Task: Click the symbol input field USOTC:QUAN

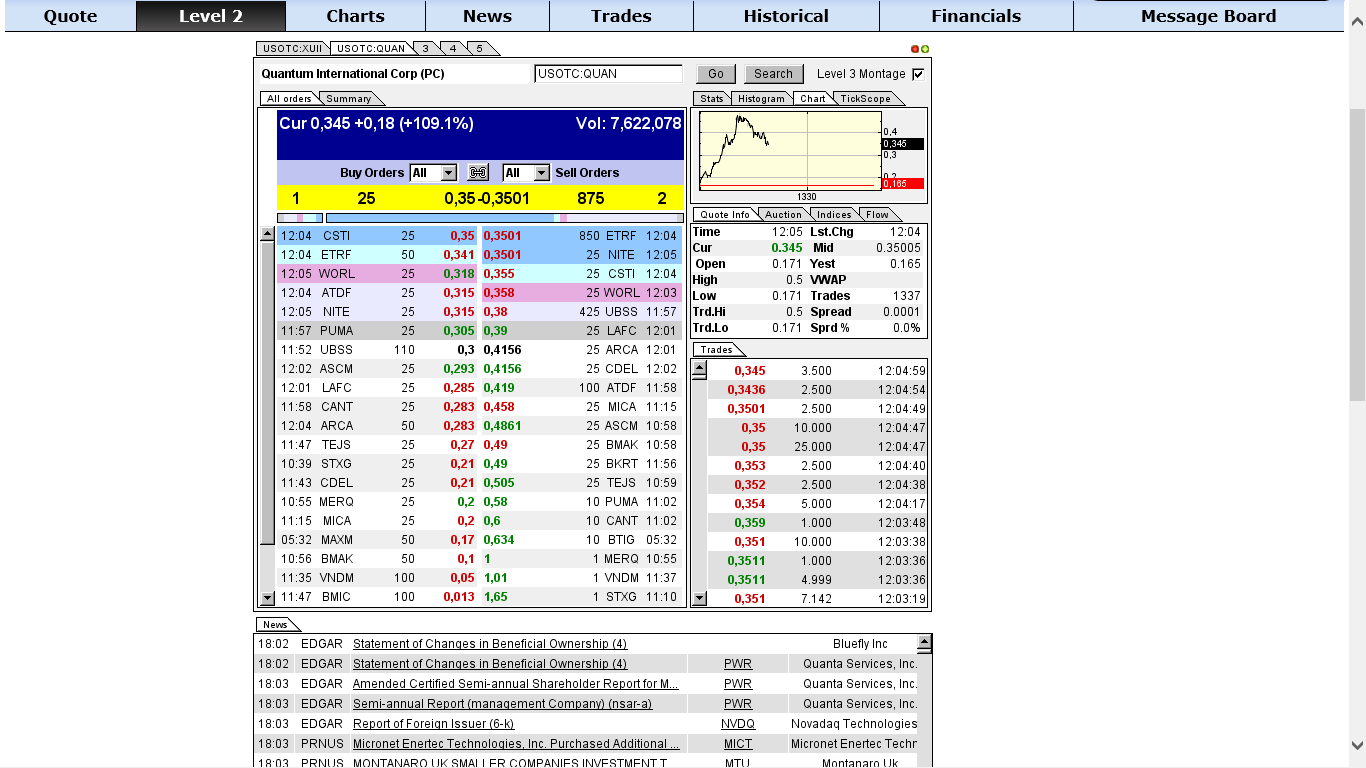Action: (608, 74)
